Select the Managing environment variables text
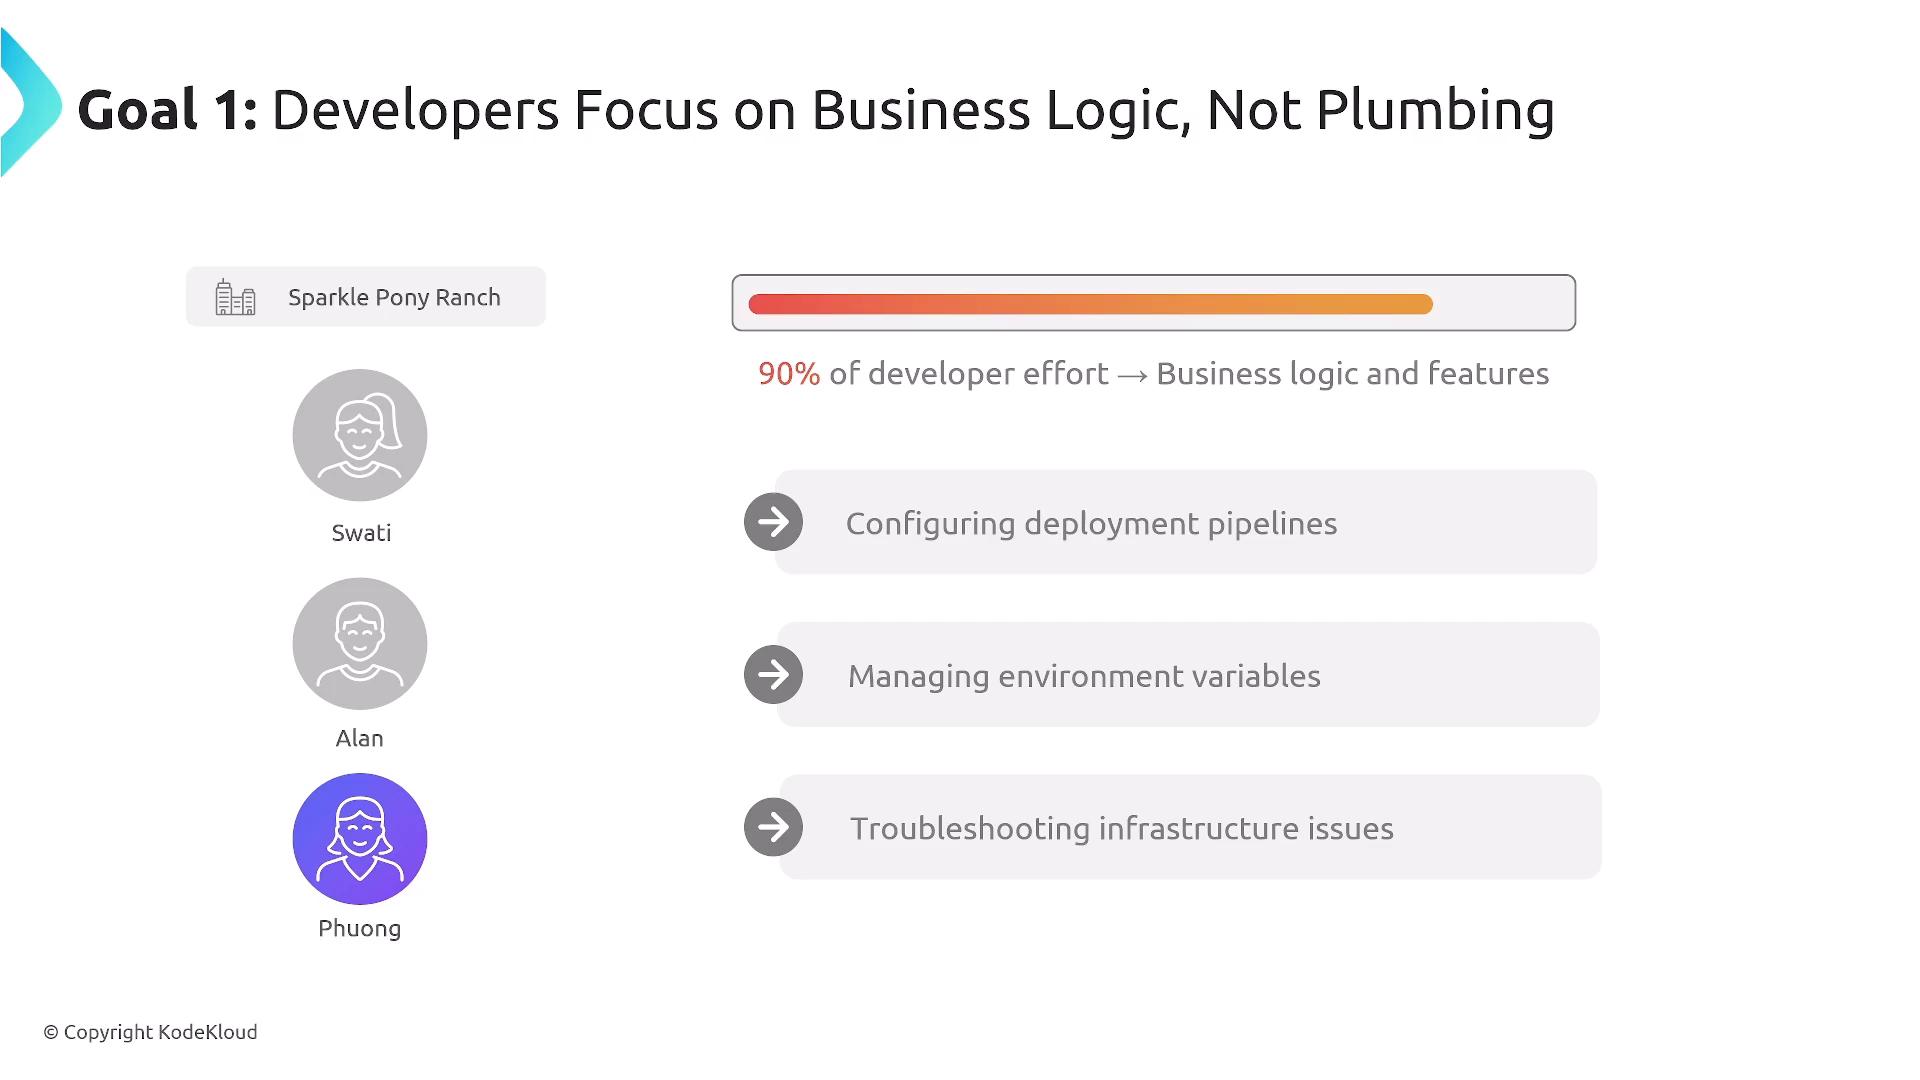The height and width of the screenshot is (1080, 1920). [x=1084, y=676]
